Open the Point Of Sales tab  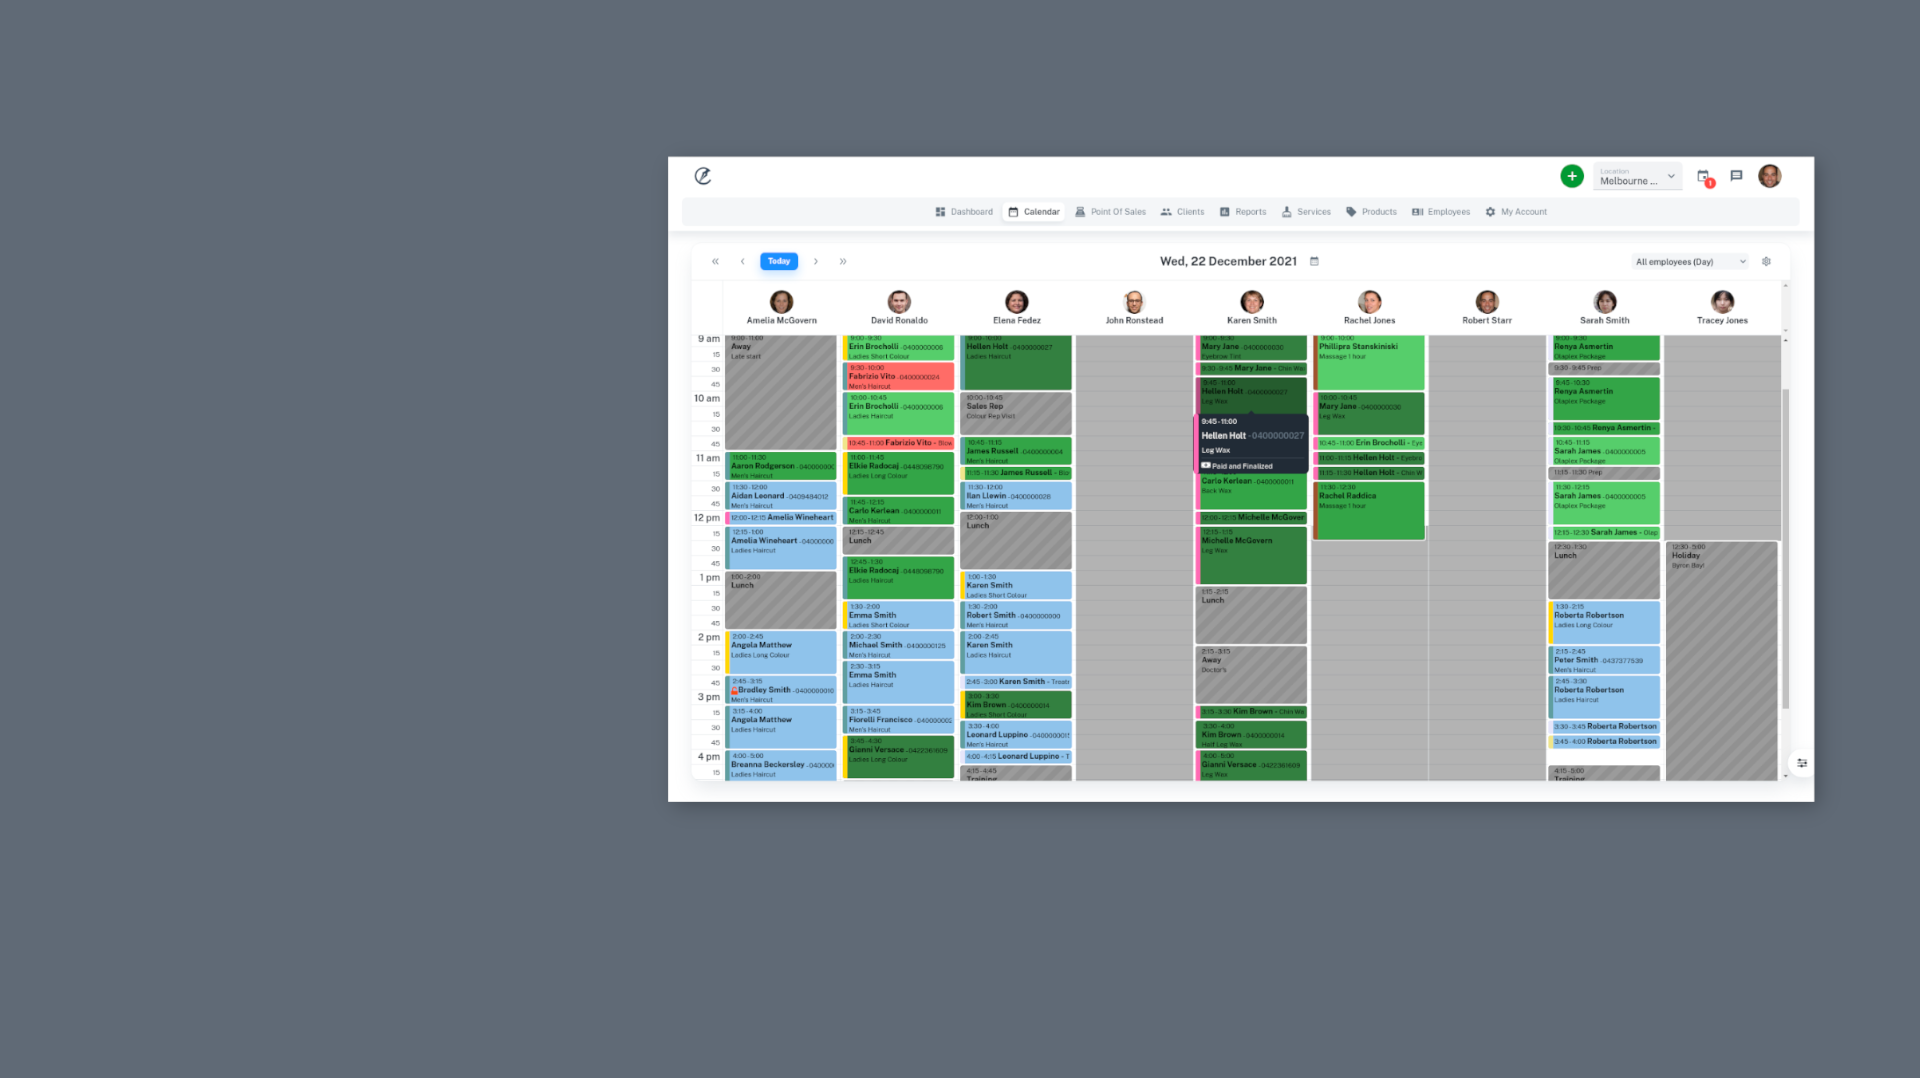[x=1110, y=212]
